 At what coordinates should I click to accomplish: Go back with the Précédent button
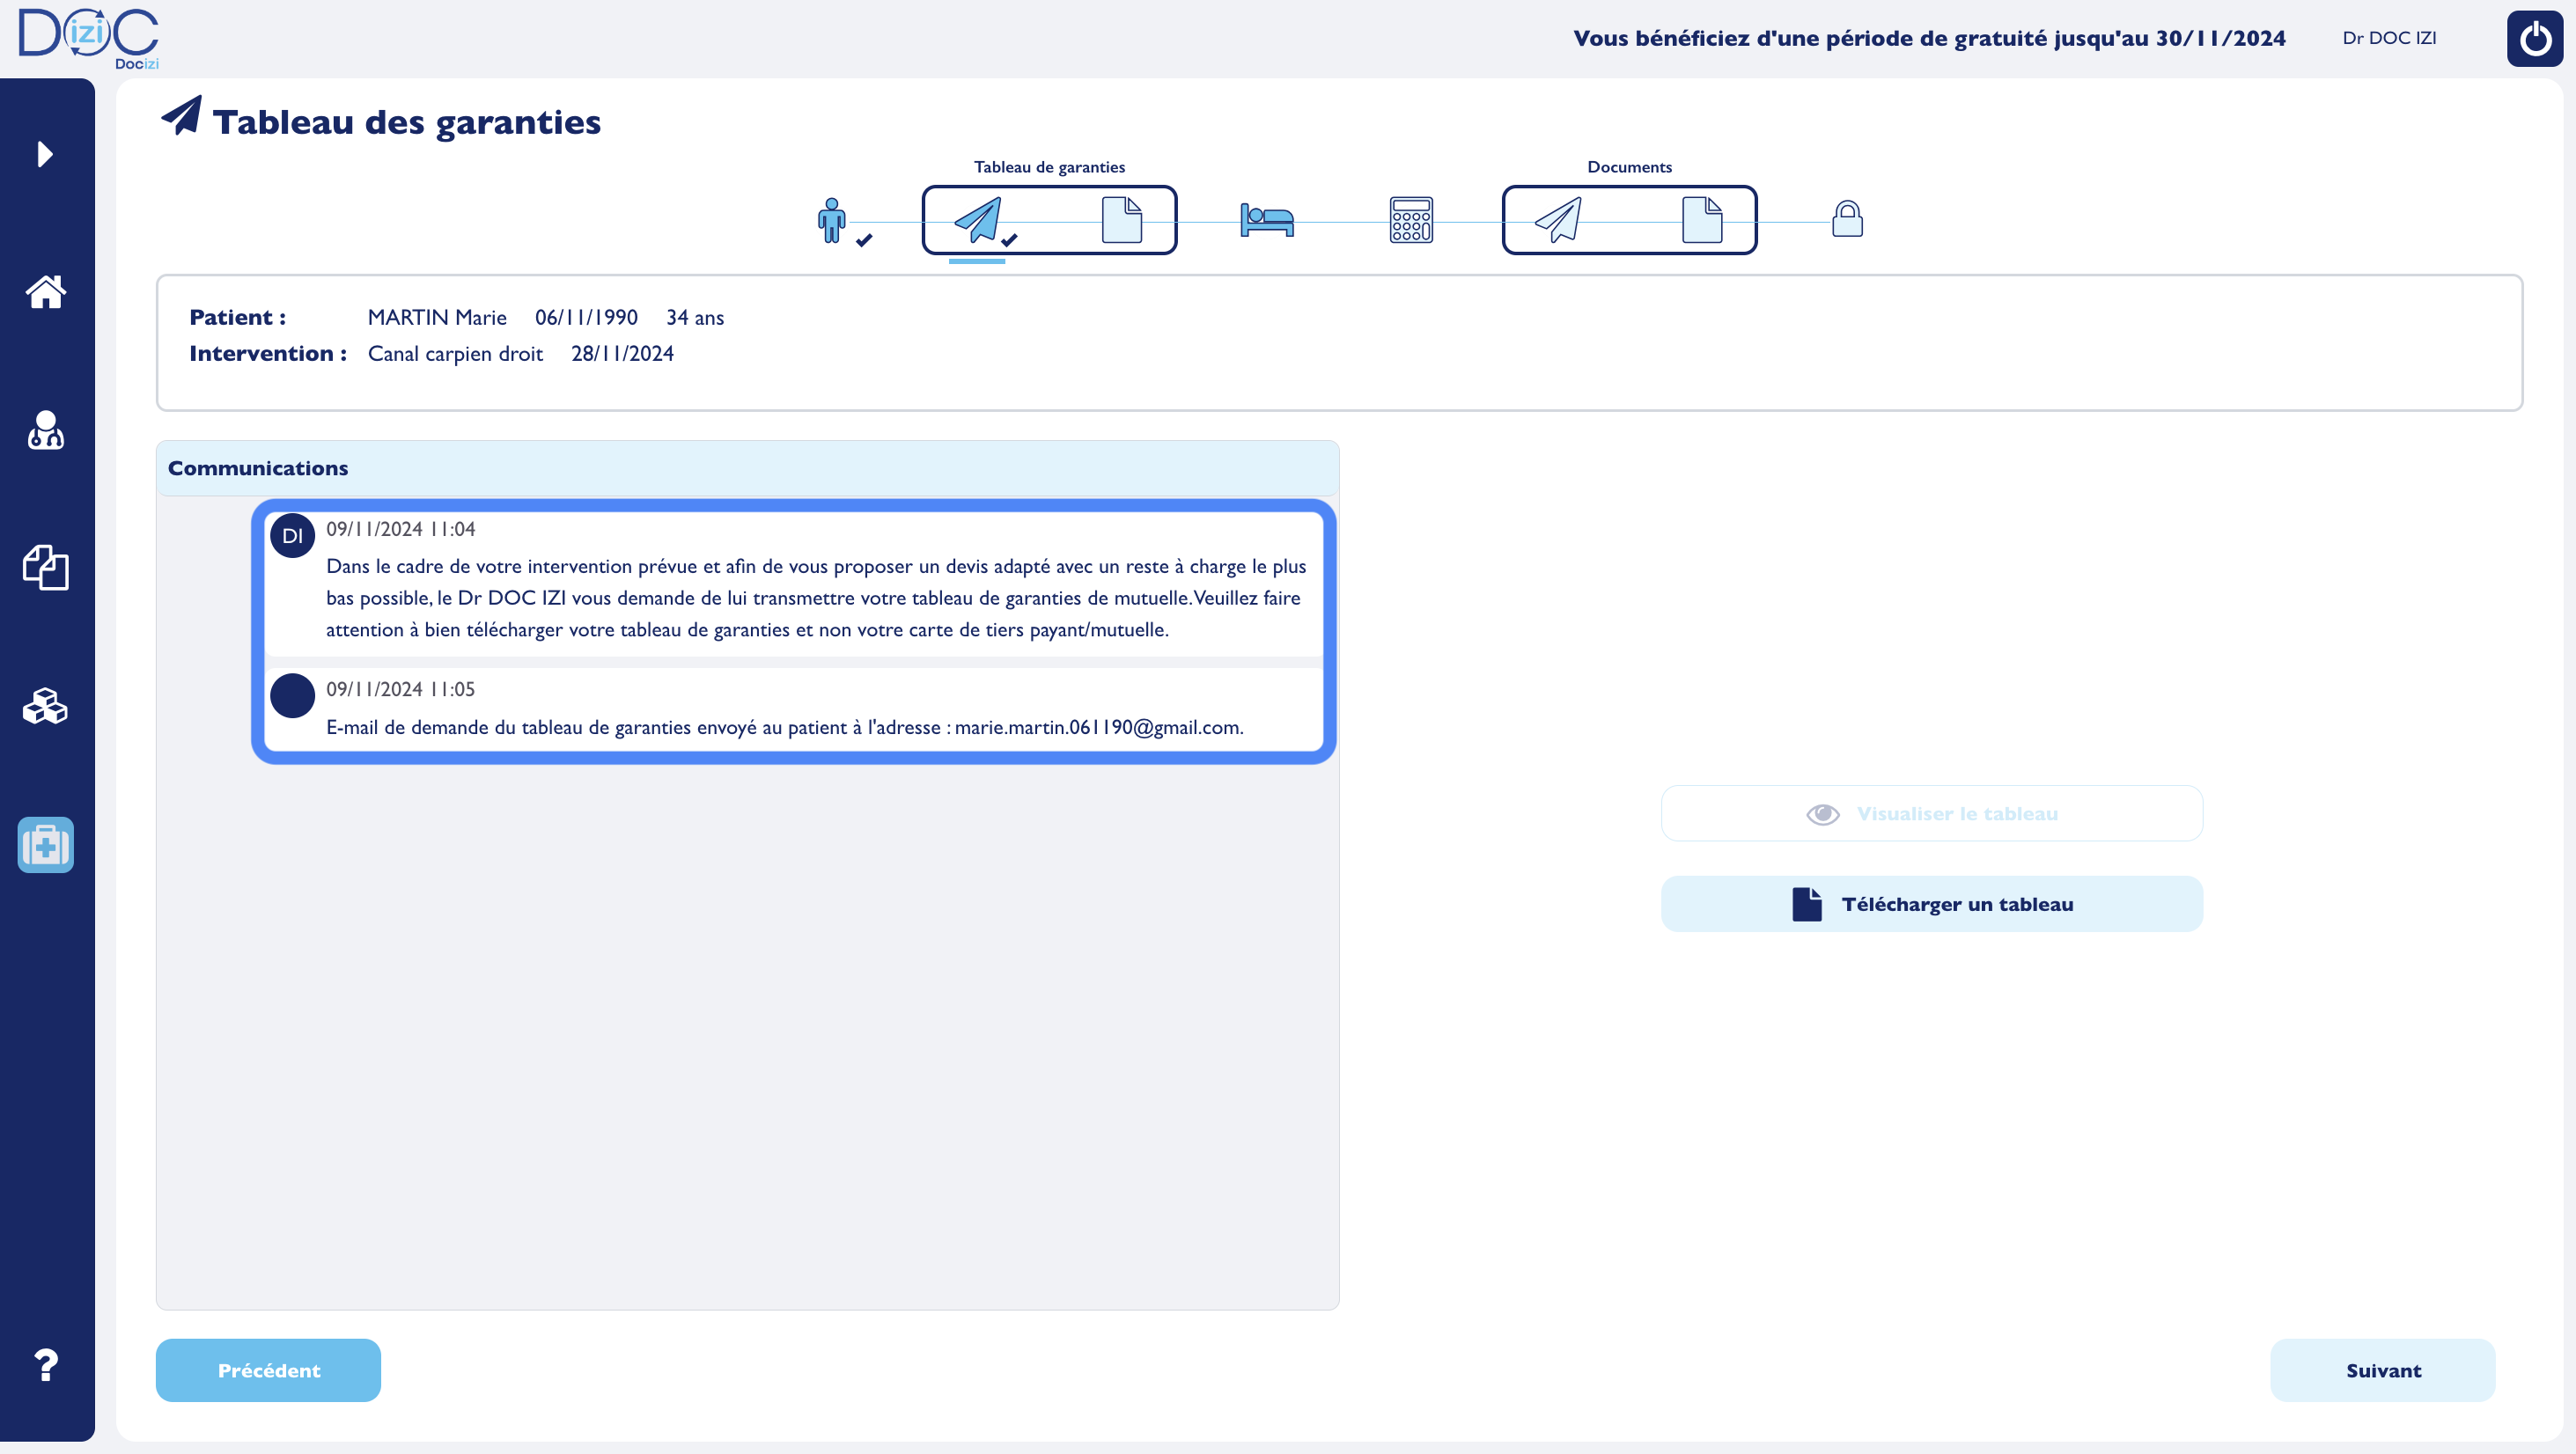[x=268, y=1370]
